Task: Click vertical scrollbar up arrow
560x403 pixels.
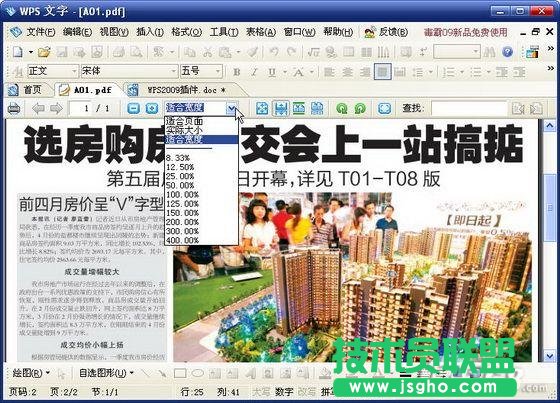Action: pos(549,125)
